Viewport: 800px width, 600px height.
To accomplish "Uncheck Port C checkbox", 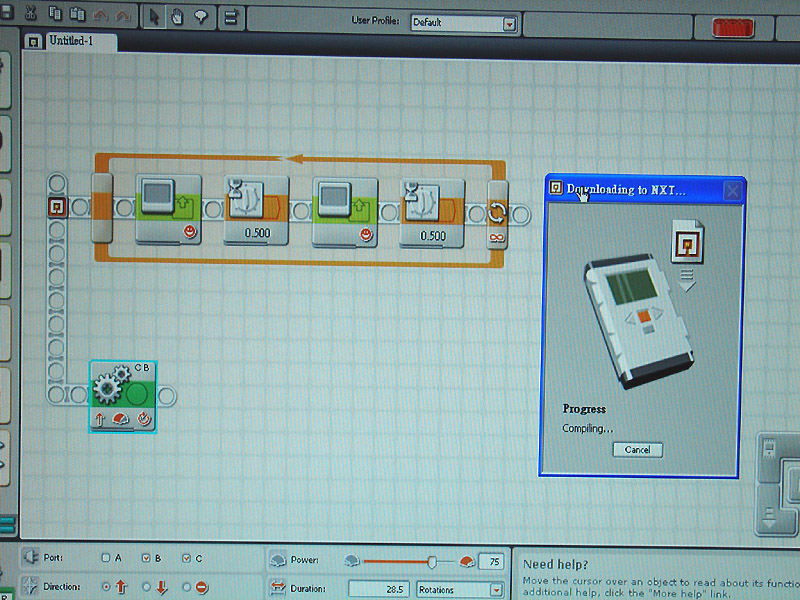I will [x=186, y=559].
